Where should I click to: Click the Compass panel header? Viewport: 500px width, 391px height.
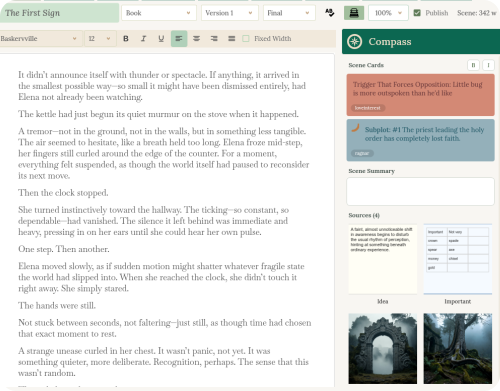[421, 42]
